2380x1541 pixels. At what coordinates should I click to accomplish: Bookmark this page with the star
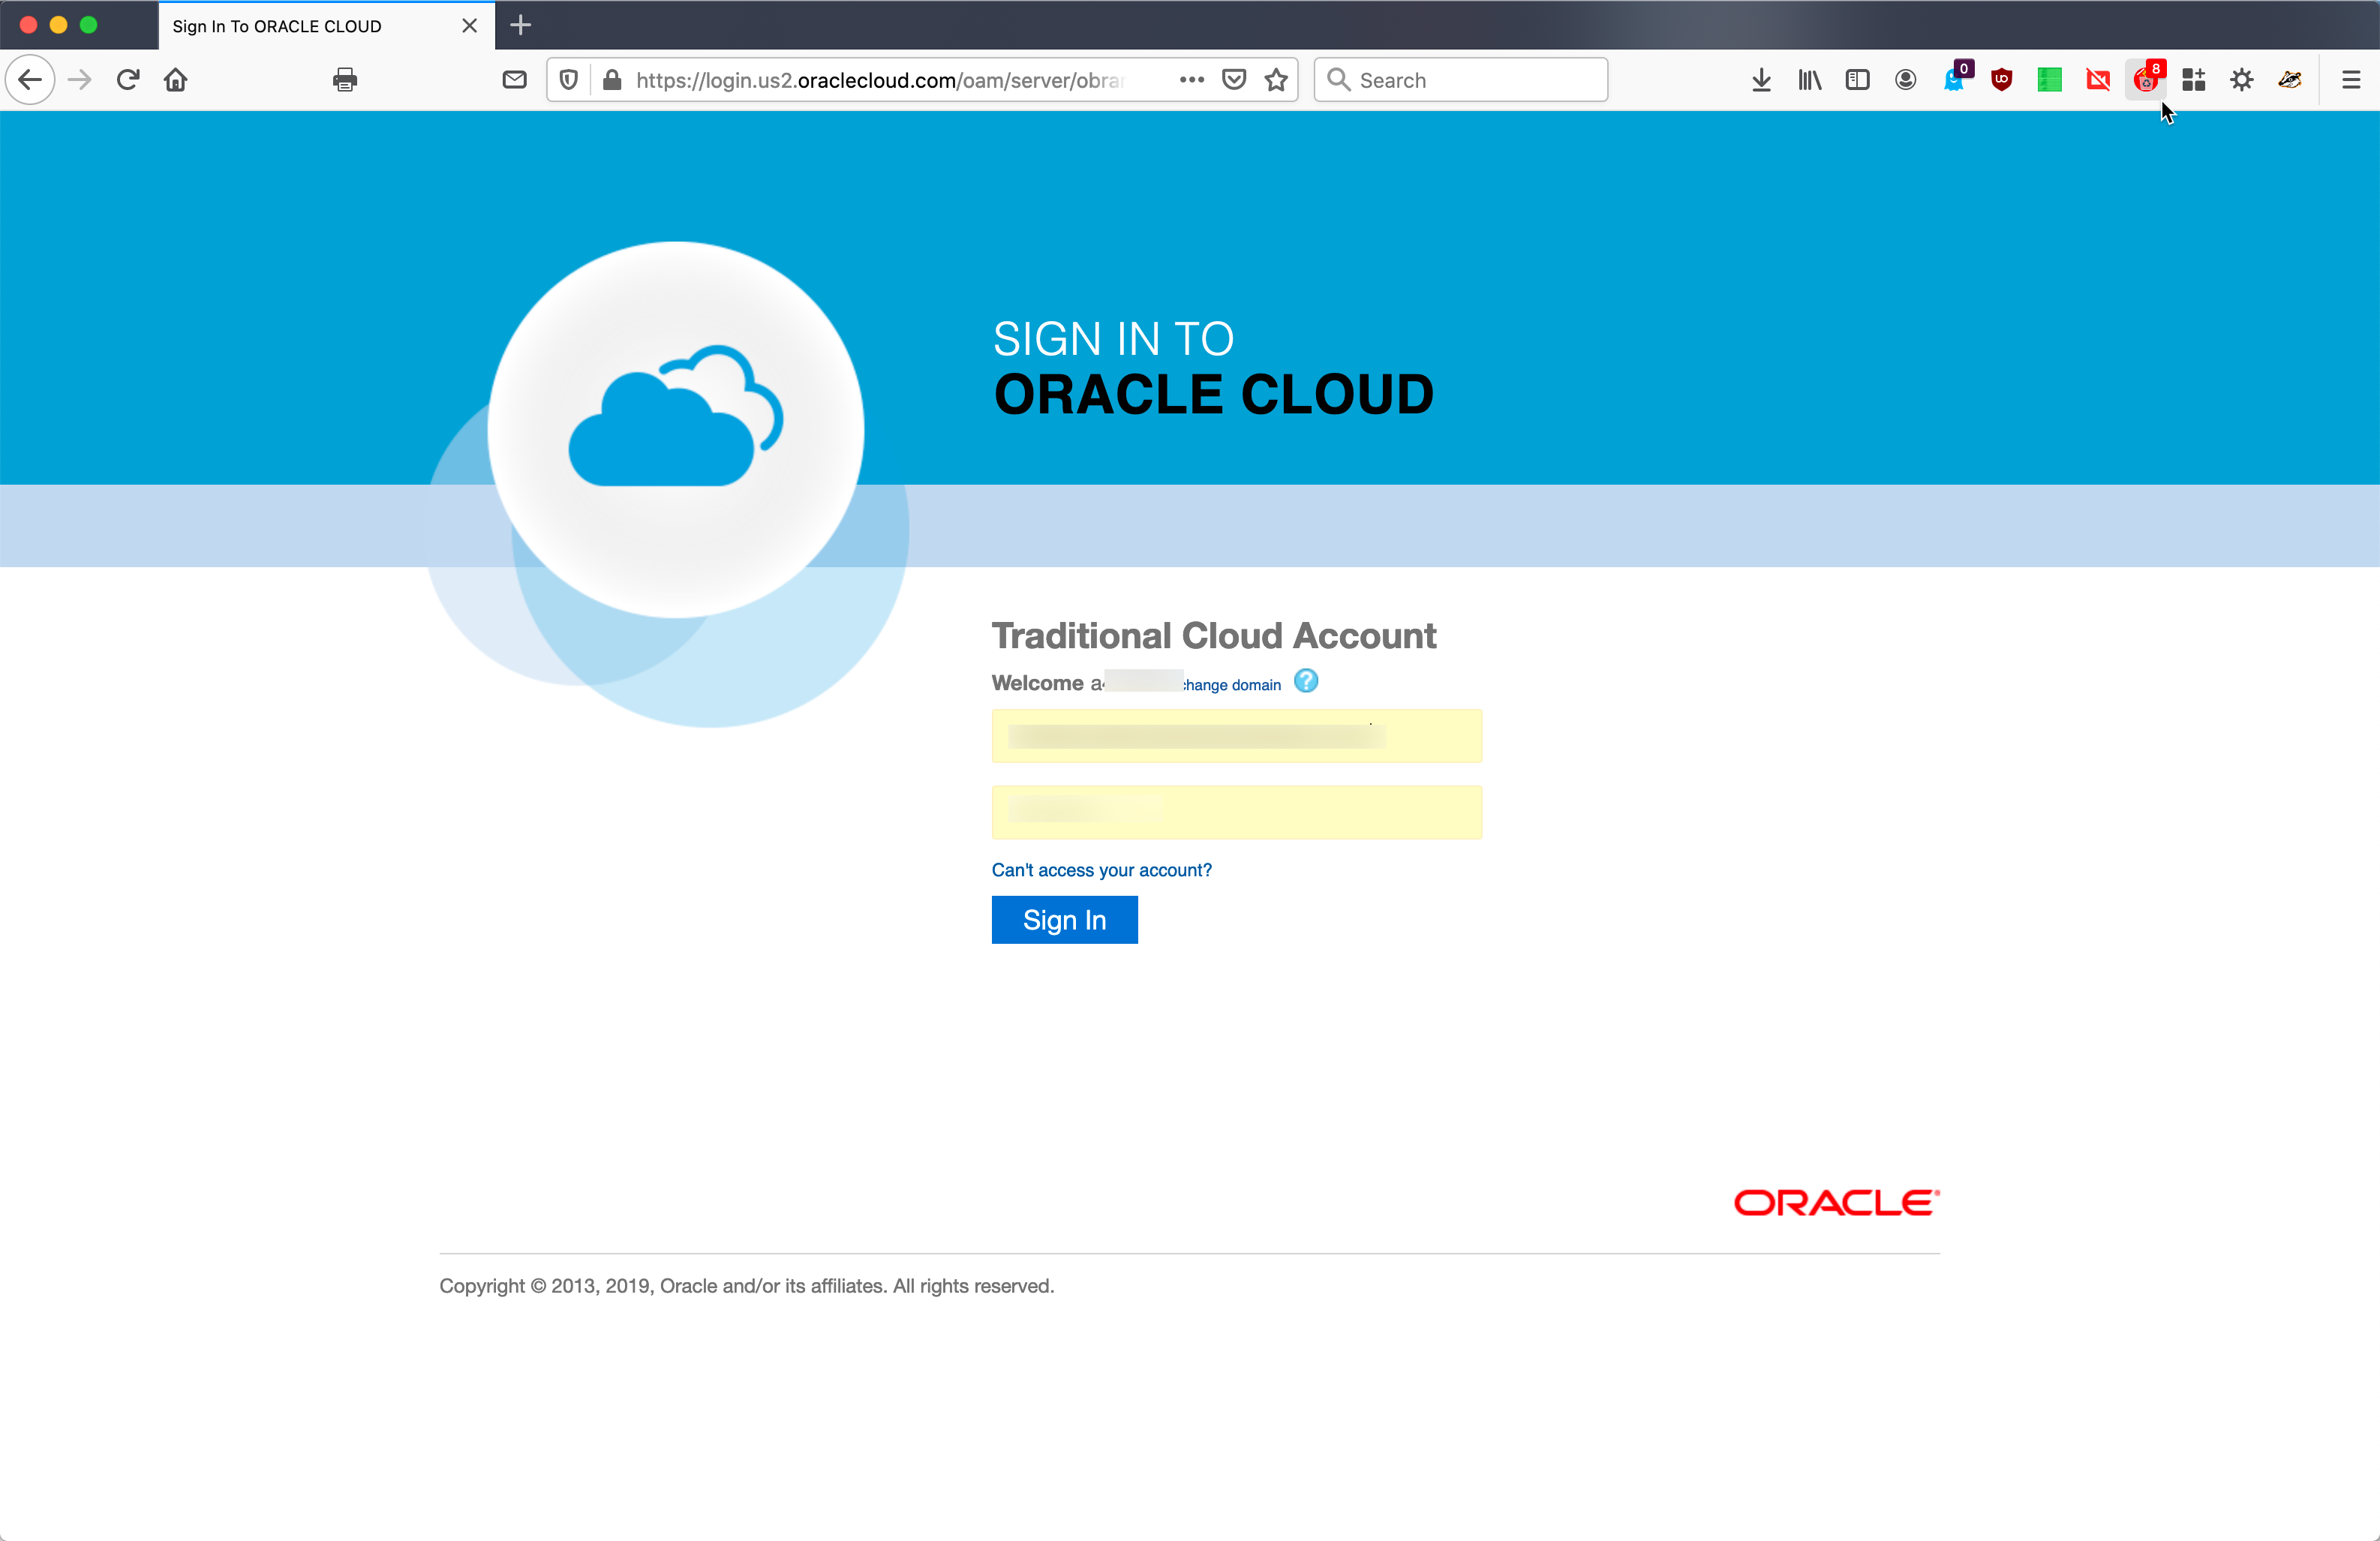pyautogui.click(x=1276, y=80)
